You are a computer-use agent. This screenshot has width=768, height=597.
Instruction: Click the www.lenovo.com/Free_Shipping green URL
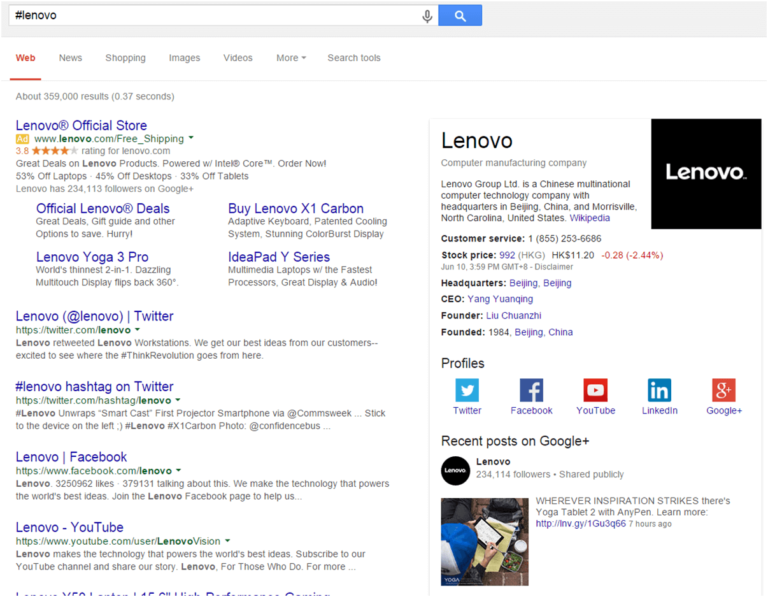click(x=109, y=139)
